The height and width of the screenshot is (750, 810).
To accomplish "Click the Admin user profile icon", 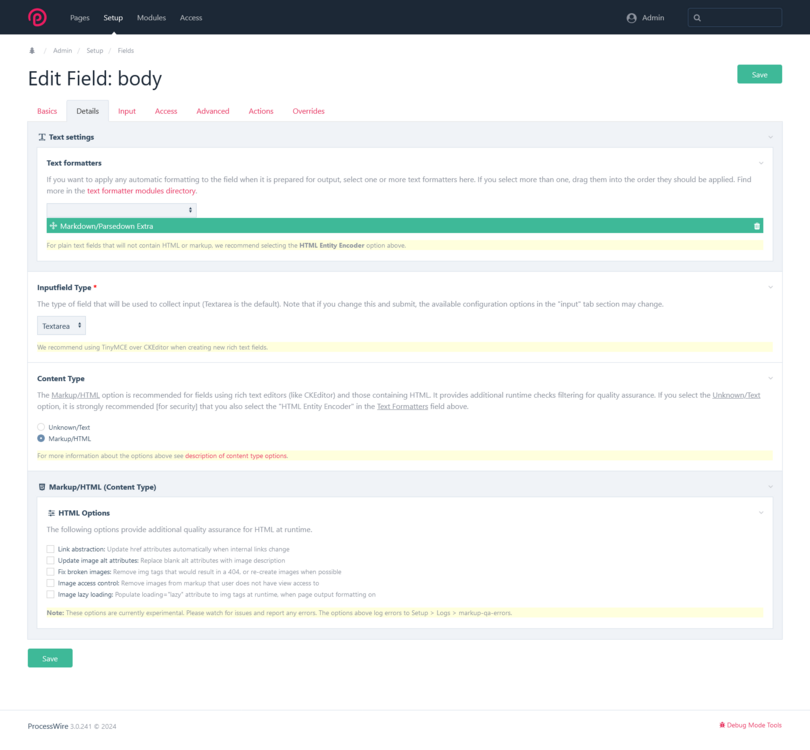I will click(631, 18).
